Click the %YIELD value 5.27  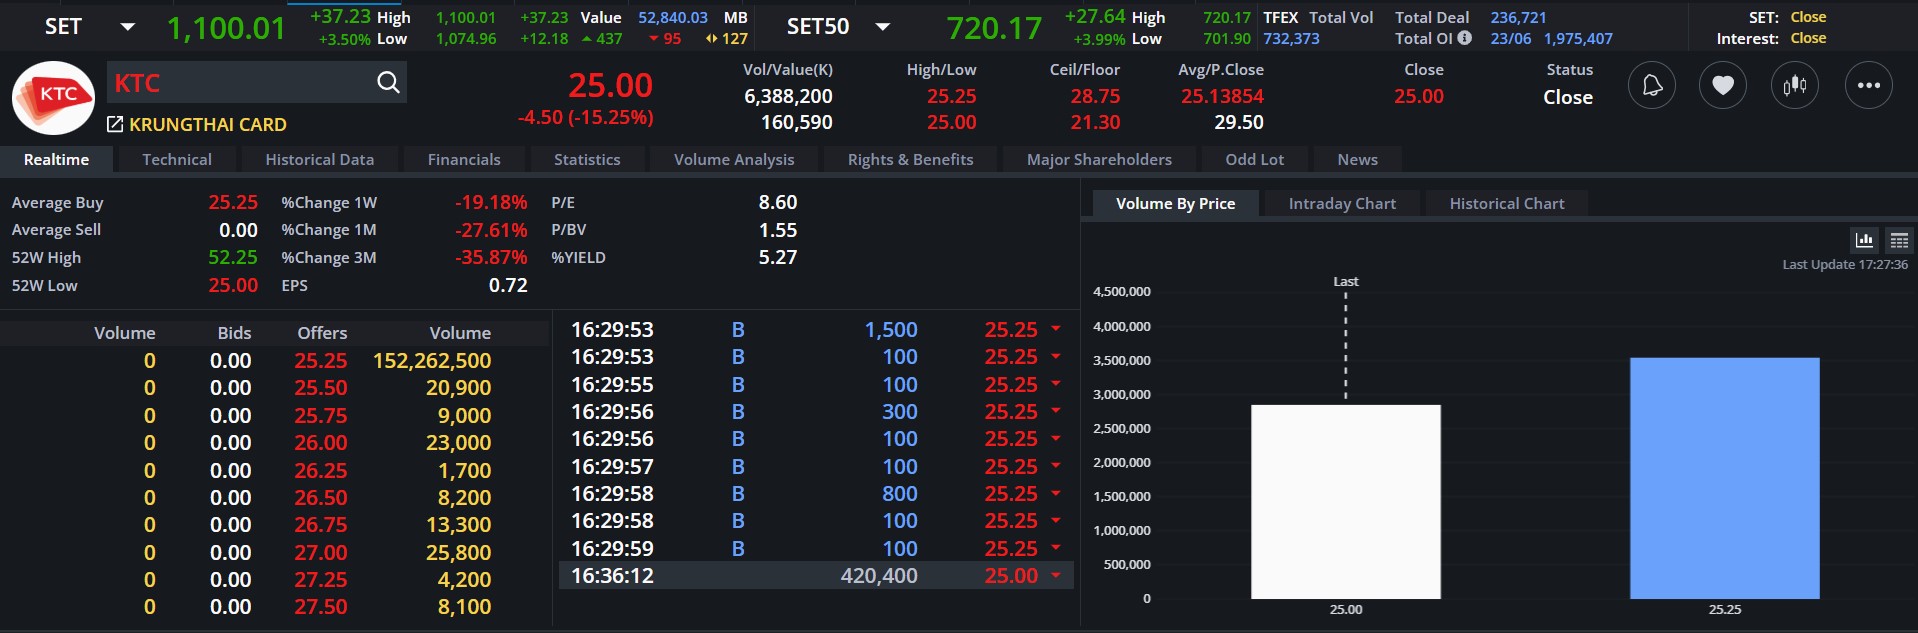click(778, 258)
